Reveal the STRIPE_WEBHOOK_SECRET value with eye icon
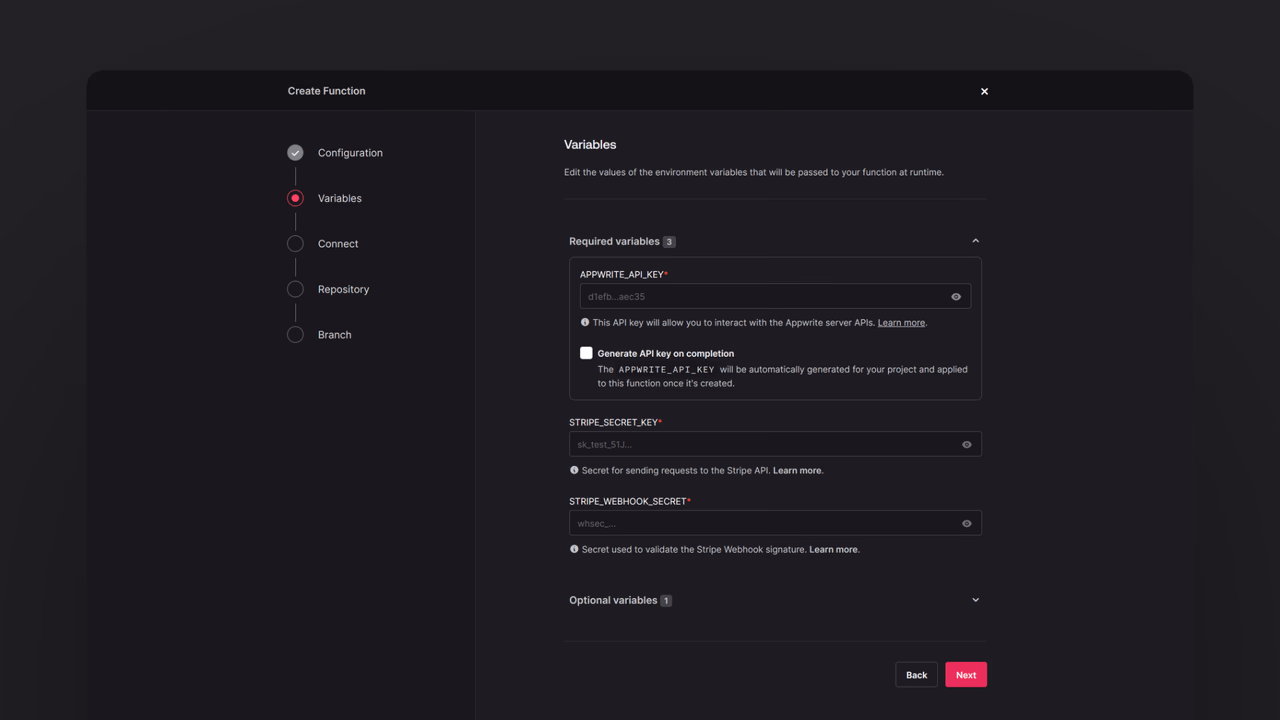This screenshot has width=1280, height=720. (x=967, y=524)
